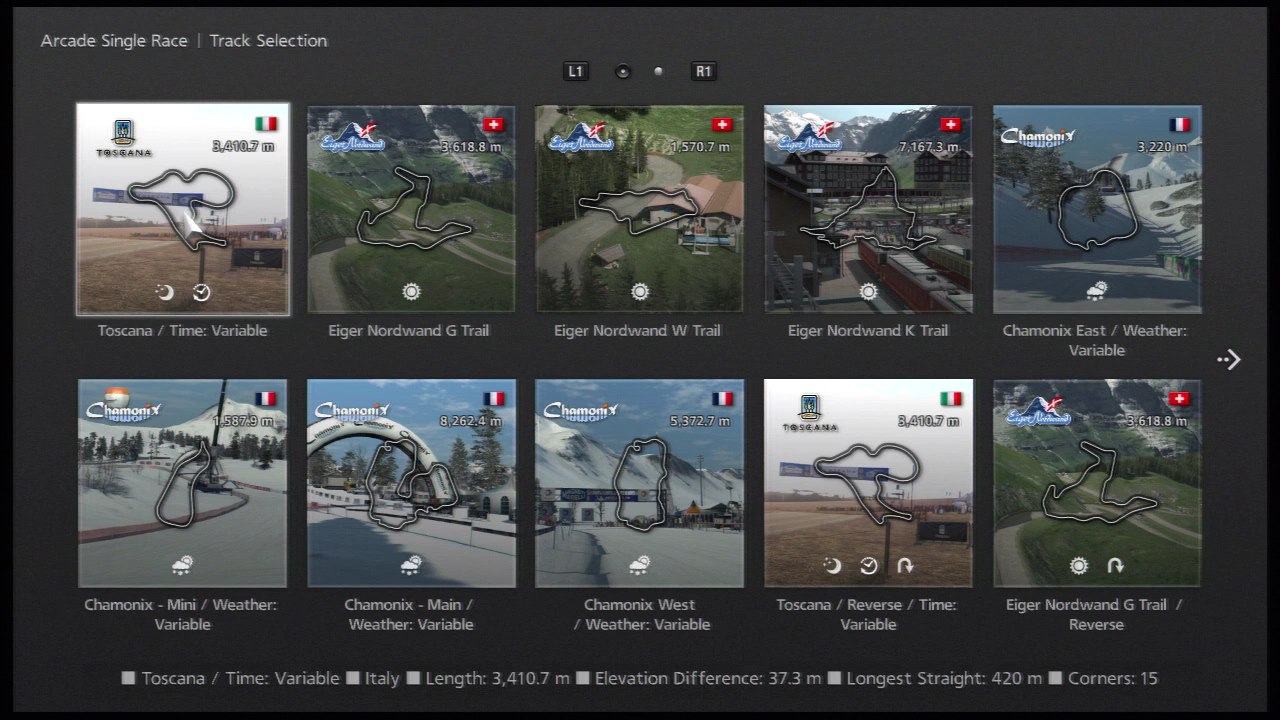Click the clock icon on Toscana / Reverse card
Viewport: 1280px width, 720px height.
[868, 566]
